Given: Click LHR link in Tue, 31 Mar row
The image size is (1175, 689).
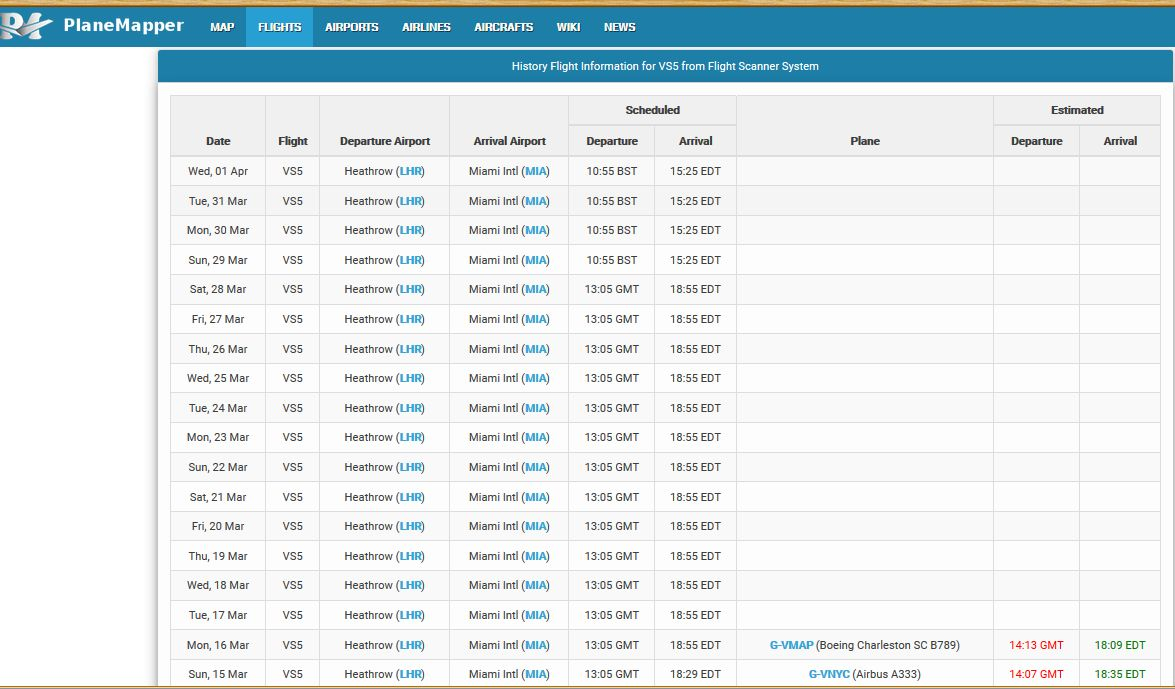Looking at the screenshot, I should [x=411, y=201].
